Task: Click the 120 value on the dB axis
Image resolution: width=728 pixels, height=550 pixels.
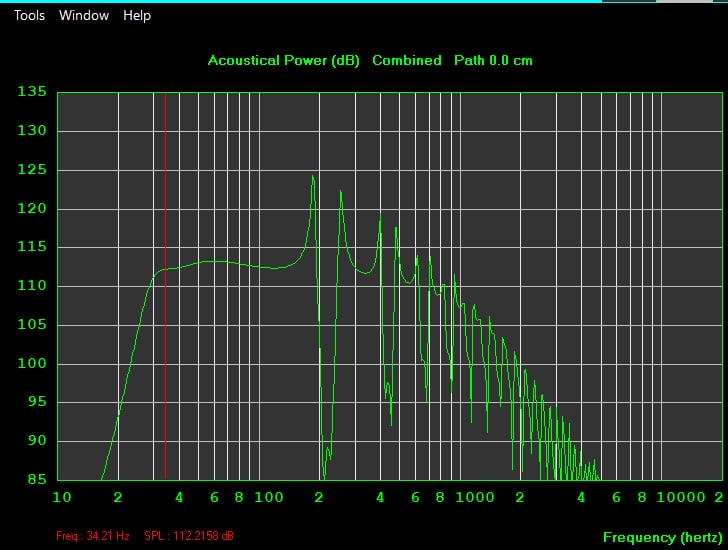Action: pyautogui.click(x=32, y=208)
